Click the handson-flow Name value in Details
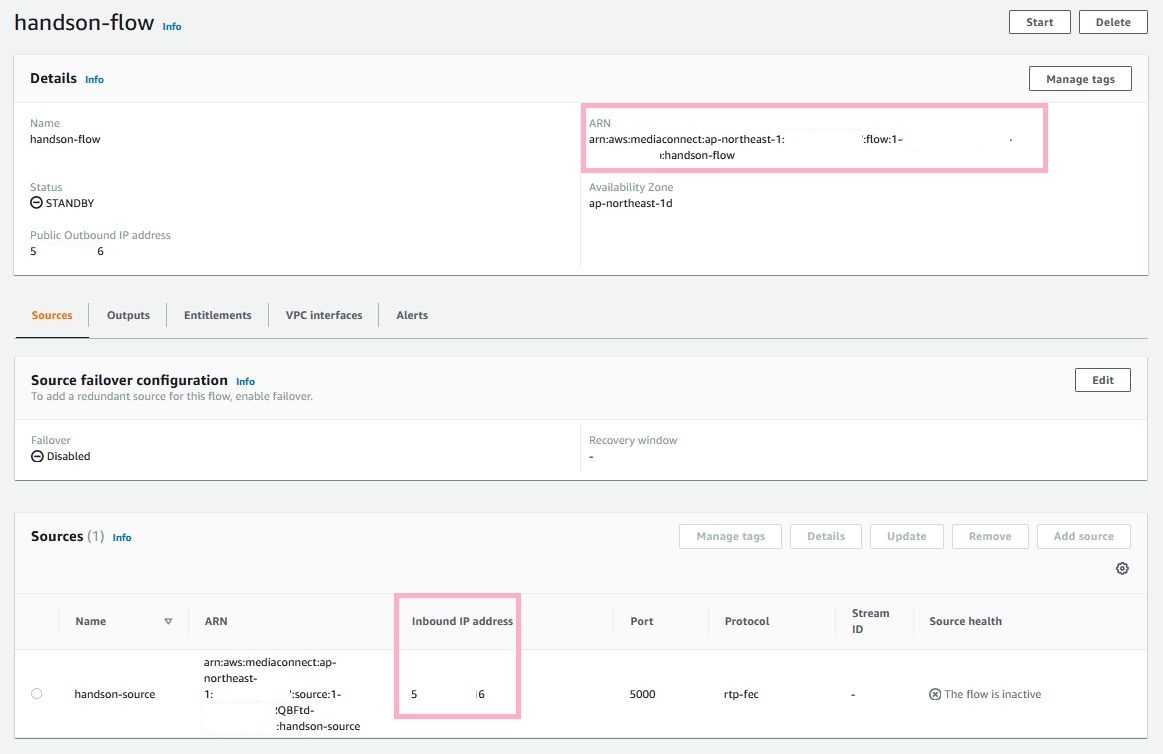The height and width of the screenshot is (754, 1163). point(65,139)
